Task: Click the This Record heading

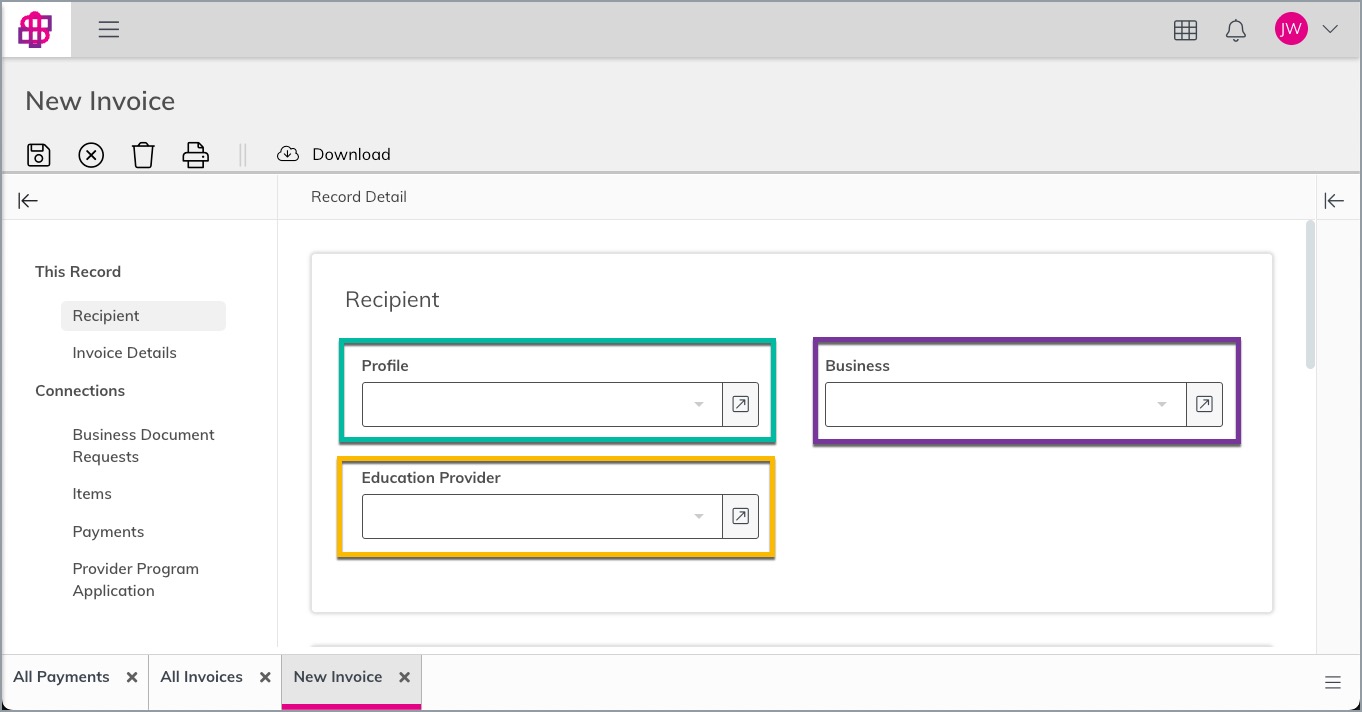Action: [x=78, y=272]
